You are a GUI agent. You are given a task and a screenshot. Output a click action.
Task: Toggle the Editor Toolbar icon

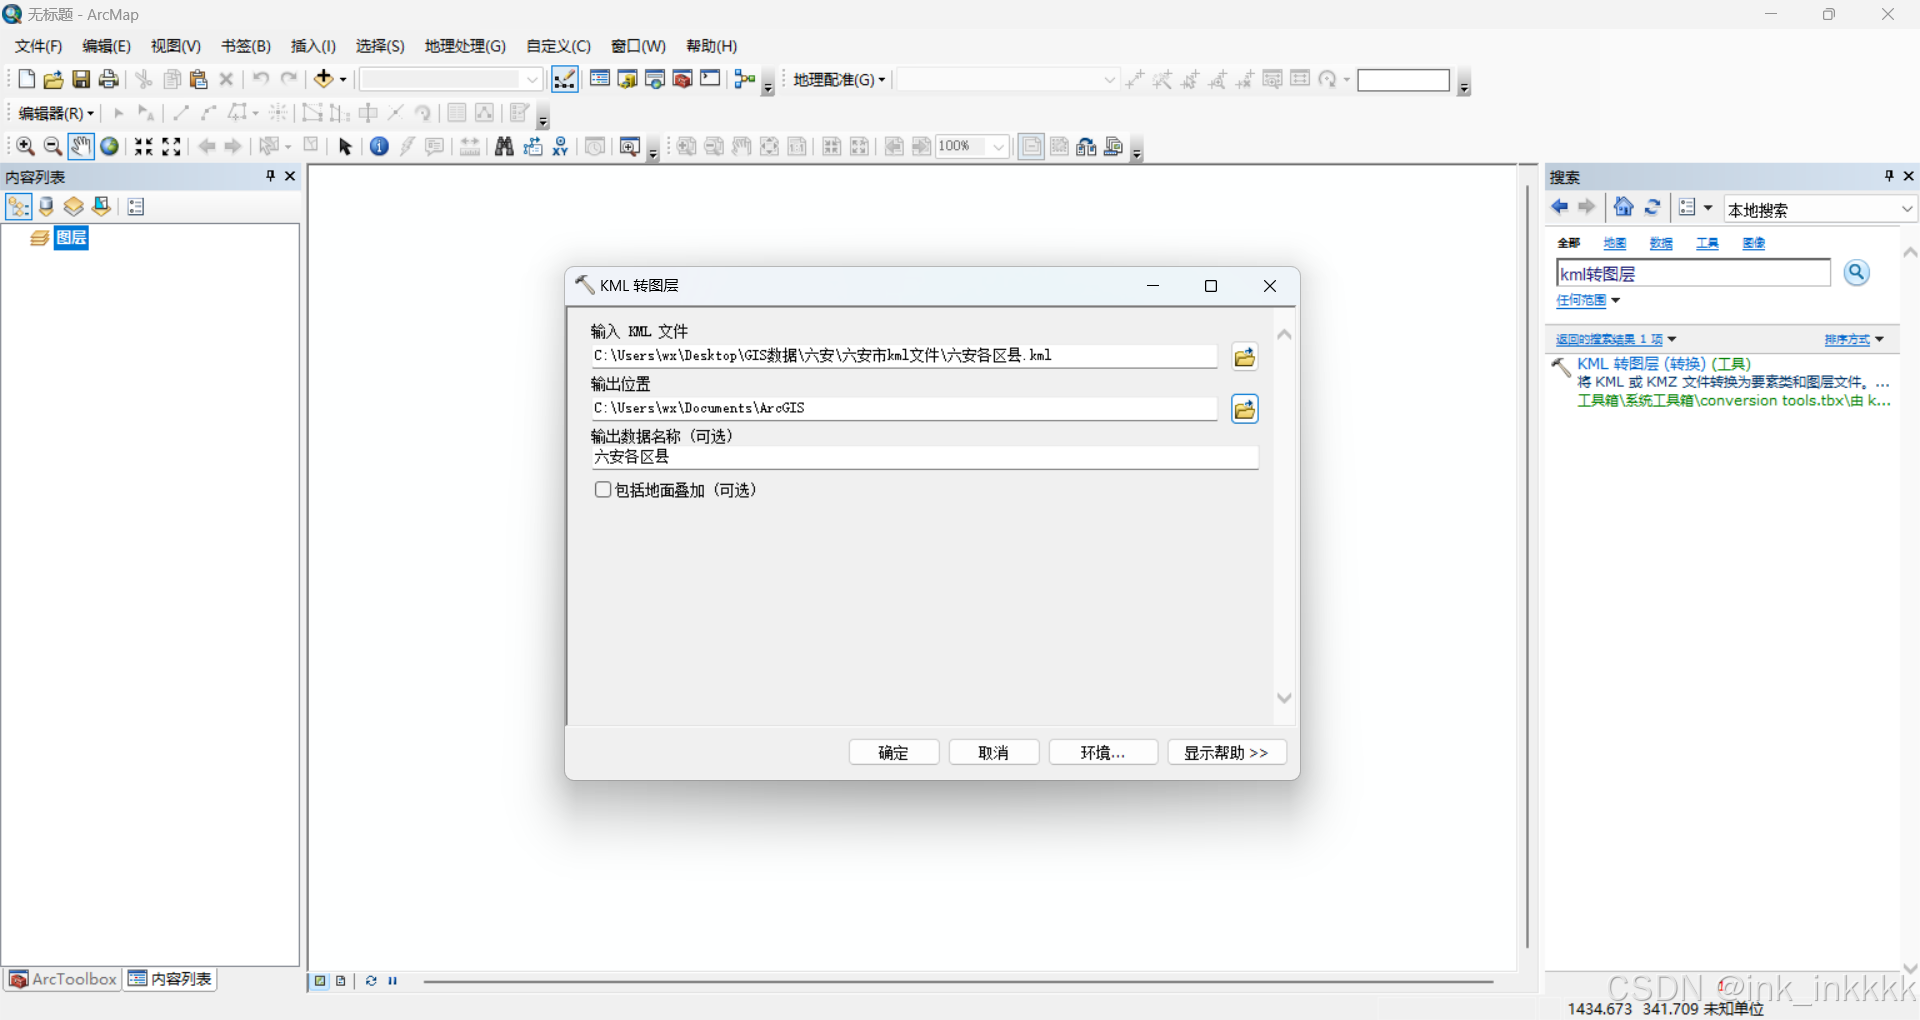[x=565, y=79]
